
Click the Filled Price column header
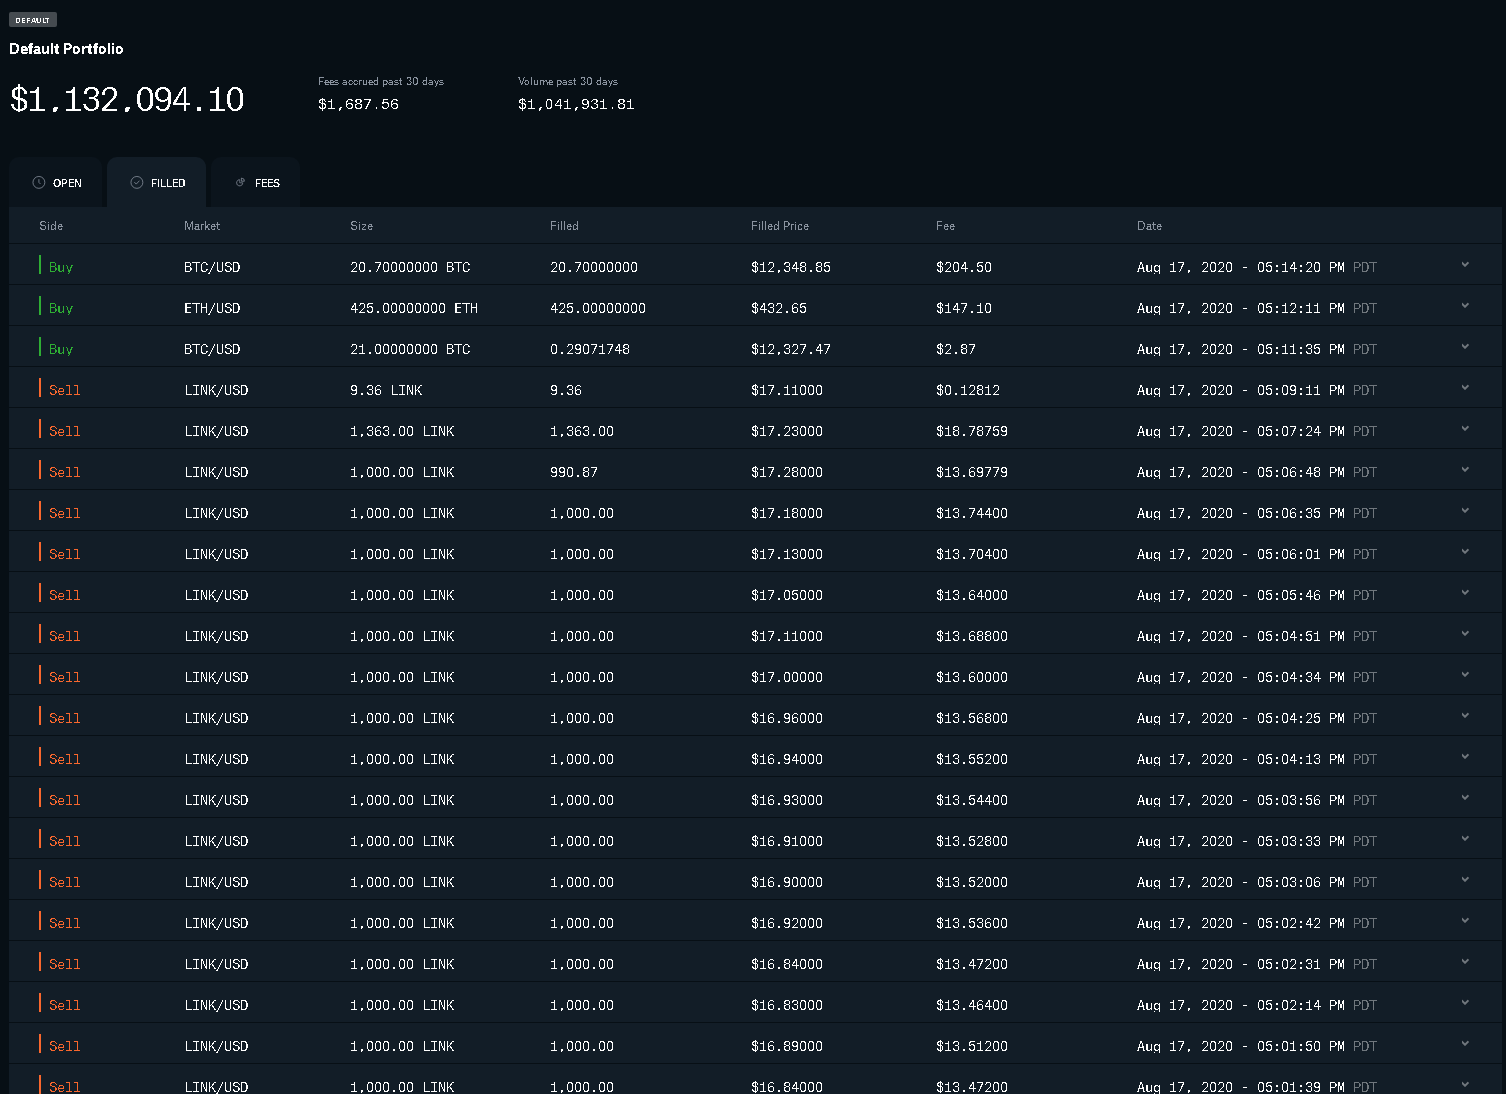coord(780,226)
